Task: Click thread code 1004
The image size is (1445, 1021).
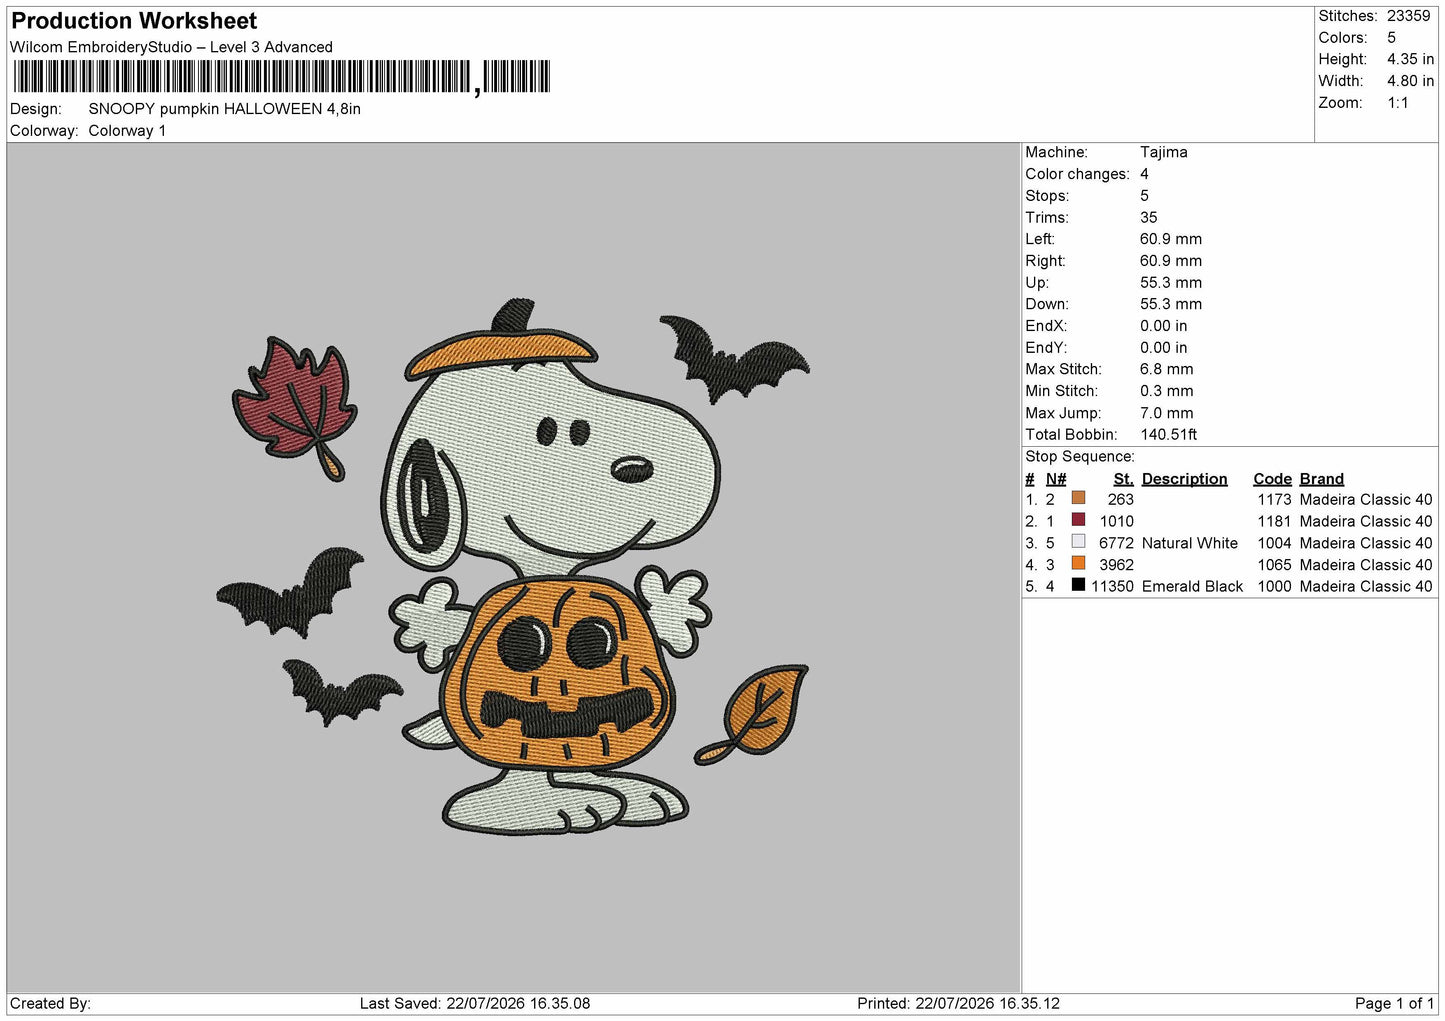Action: tap(1274, 544)
